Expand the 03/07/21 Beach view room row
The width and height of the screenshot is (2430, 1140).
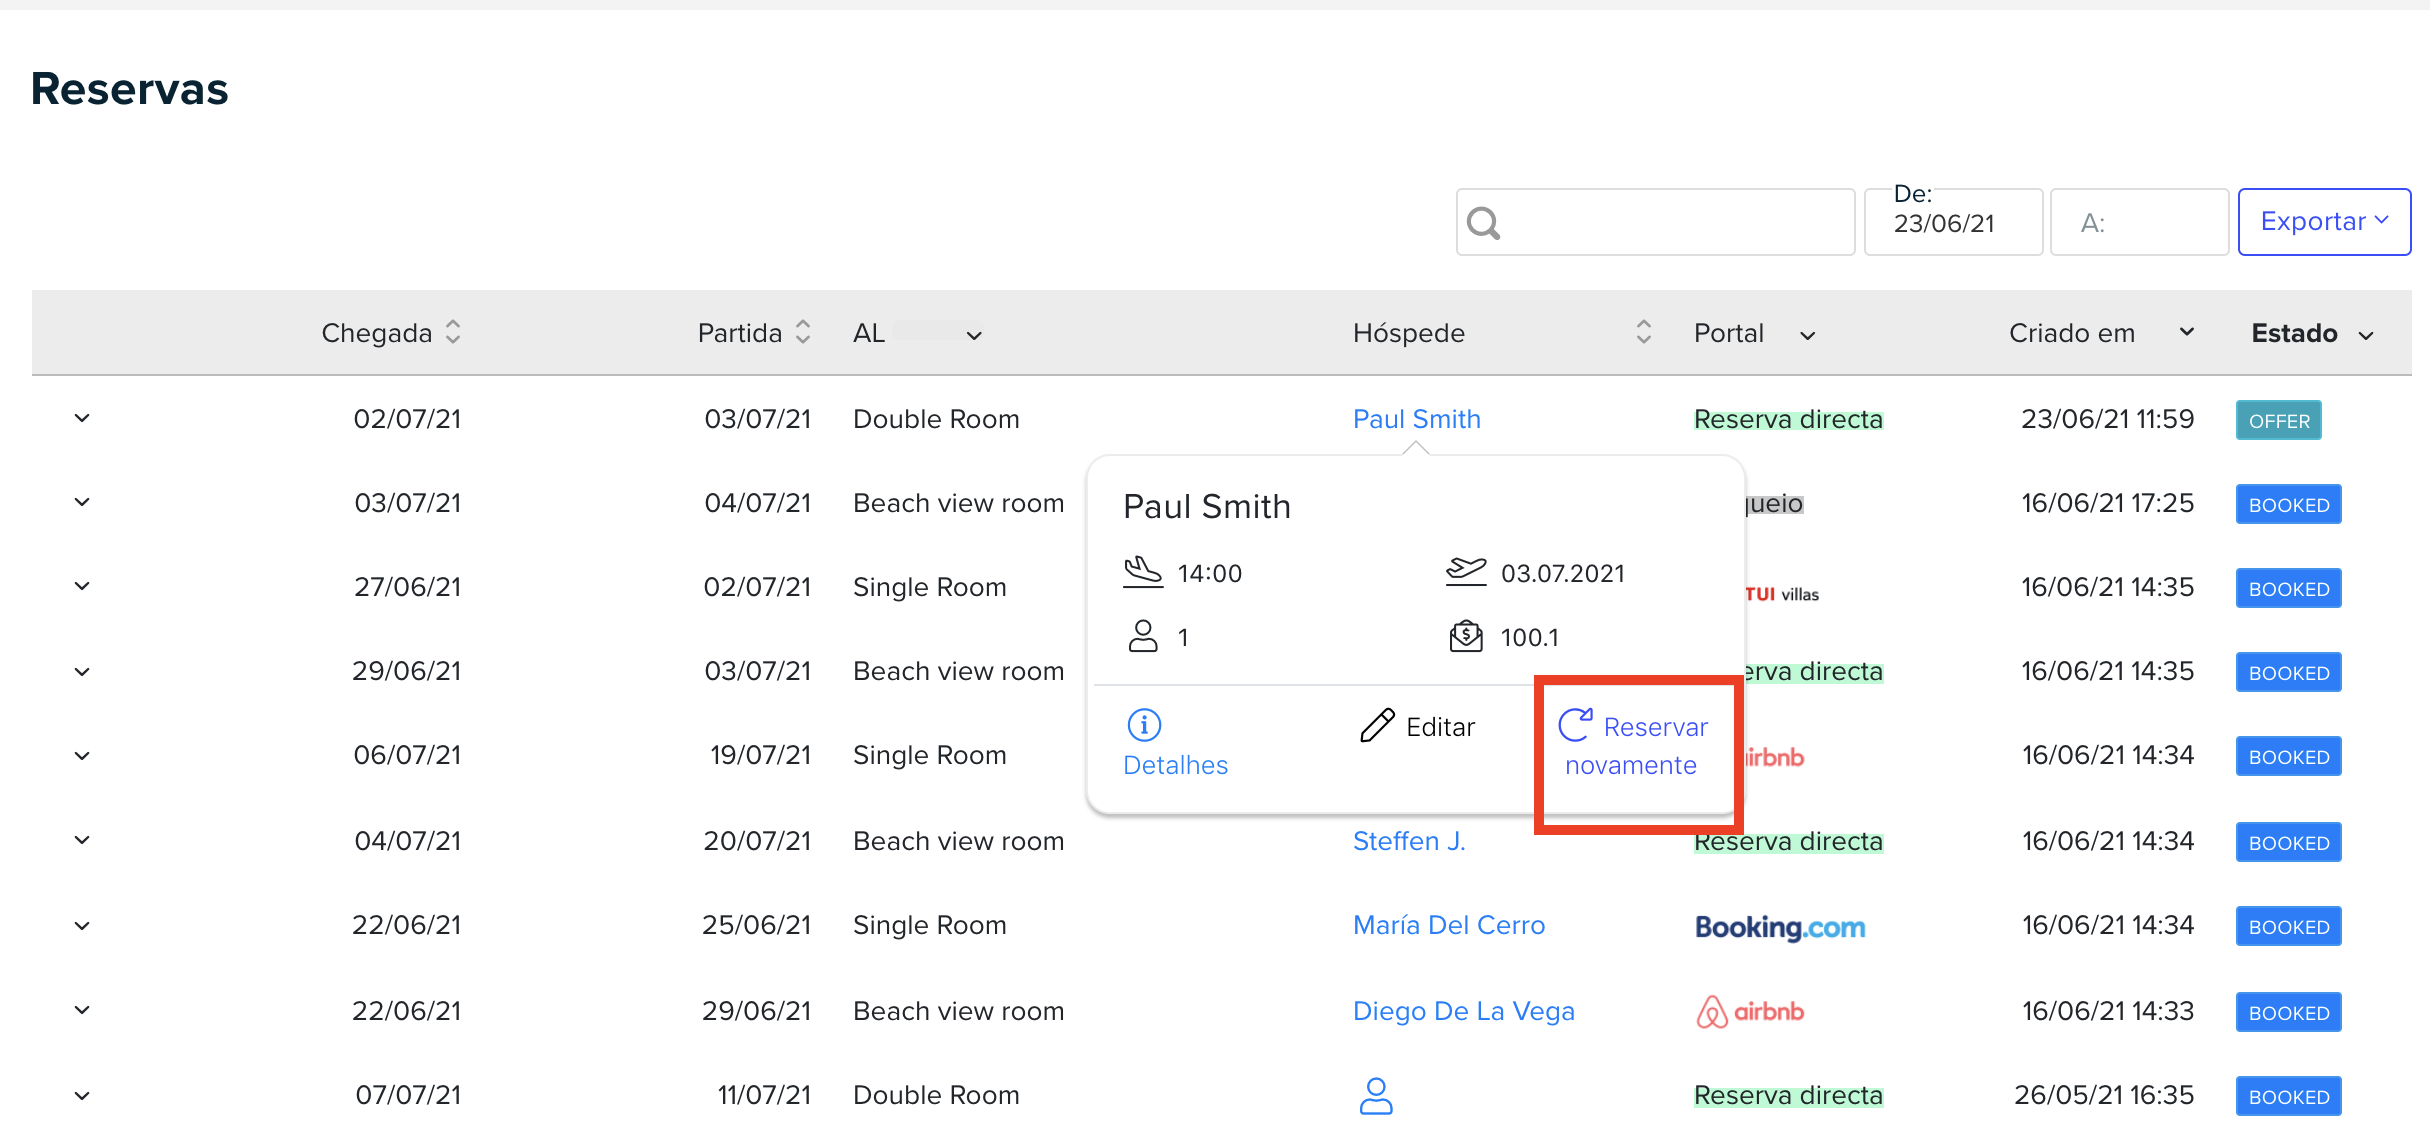click(82, 502)
